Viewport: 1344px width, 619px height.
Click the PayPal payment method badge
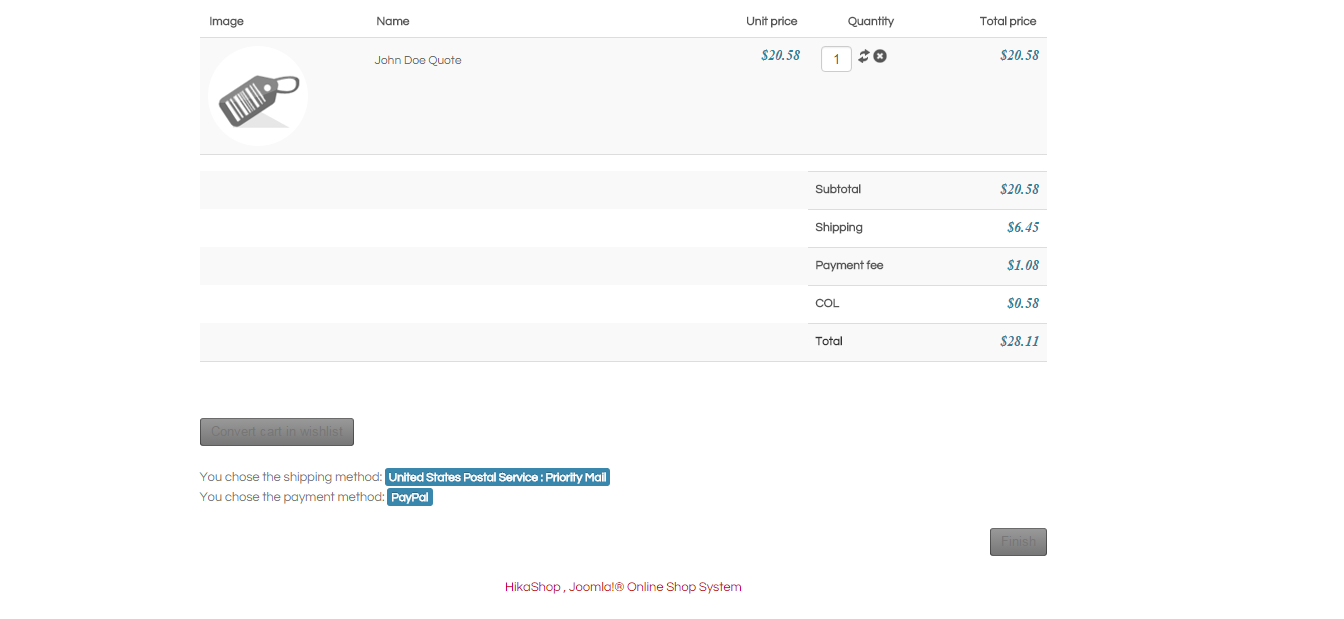(x=410, y=497)
